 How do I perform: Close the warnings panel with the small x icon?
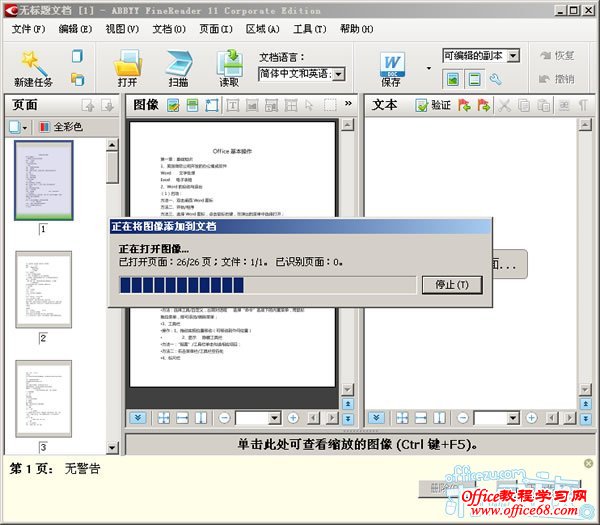(589, 464)
